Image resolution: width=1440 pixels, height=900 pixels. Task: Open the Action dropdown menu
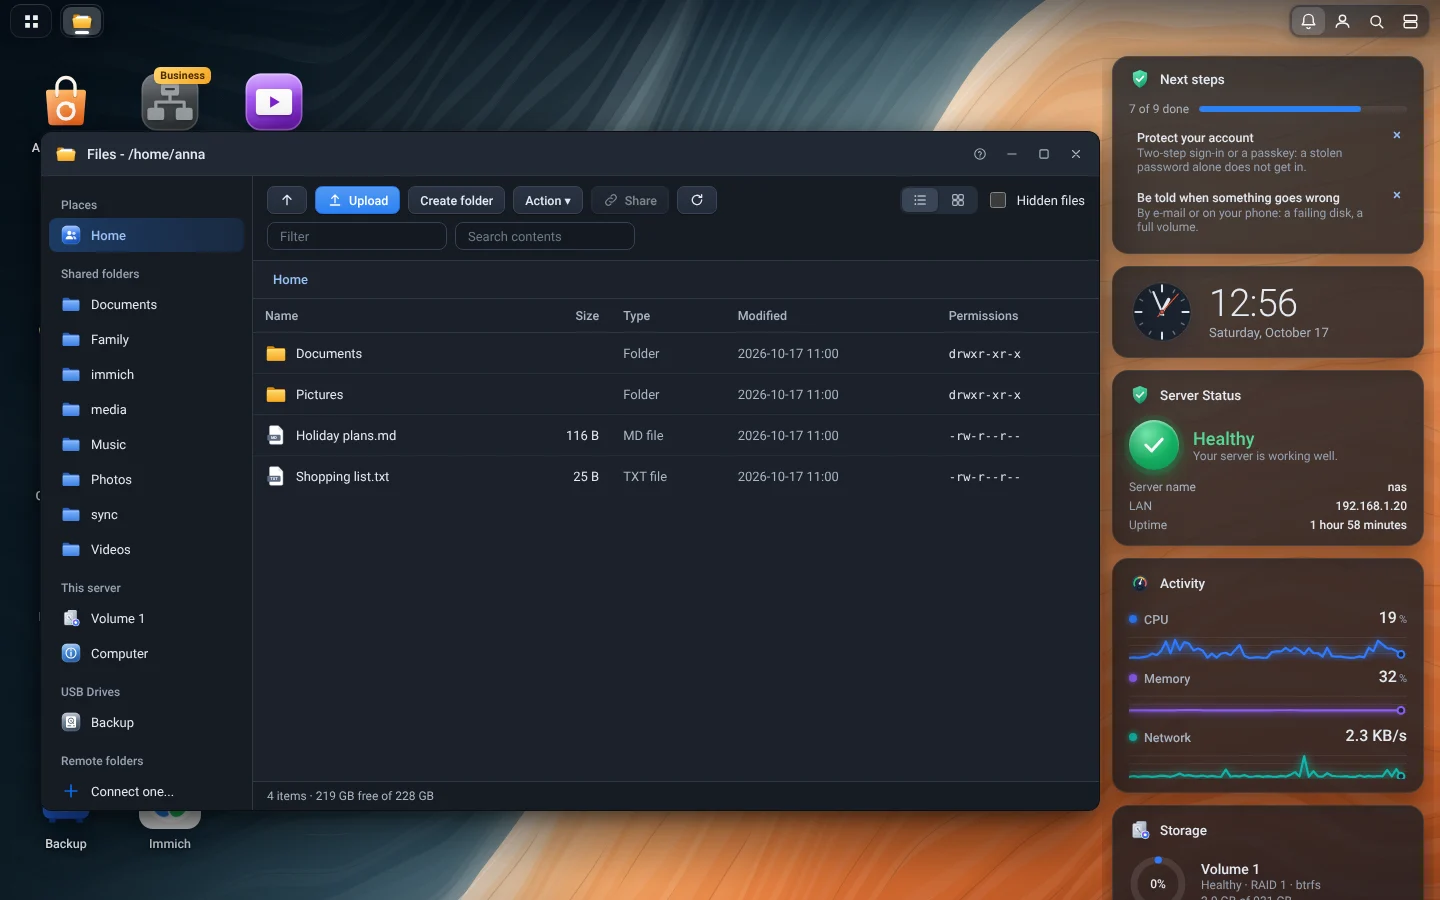point(548,200)
